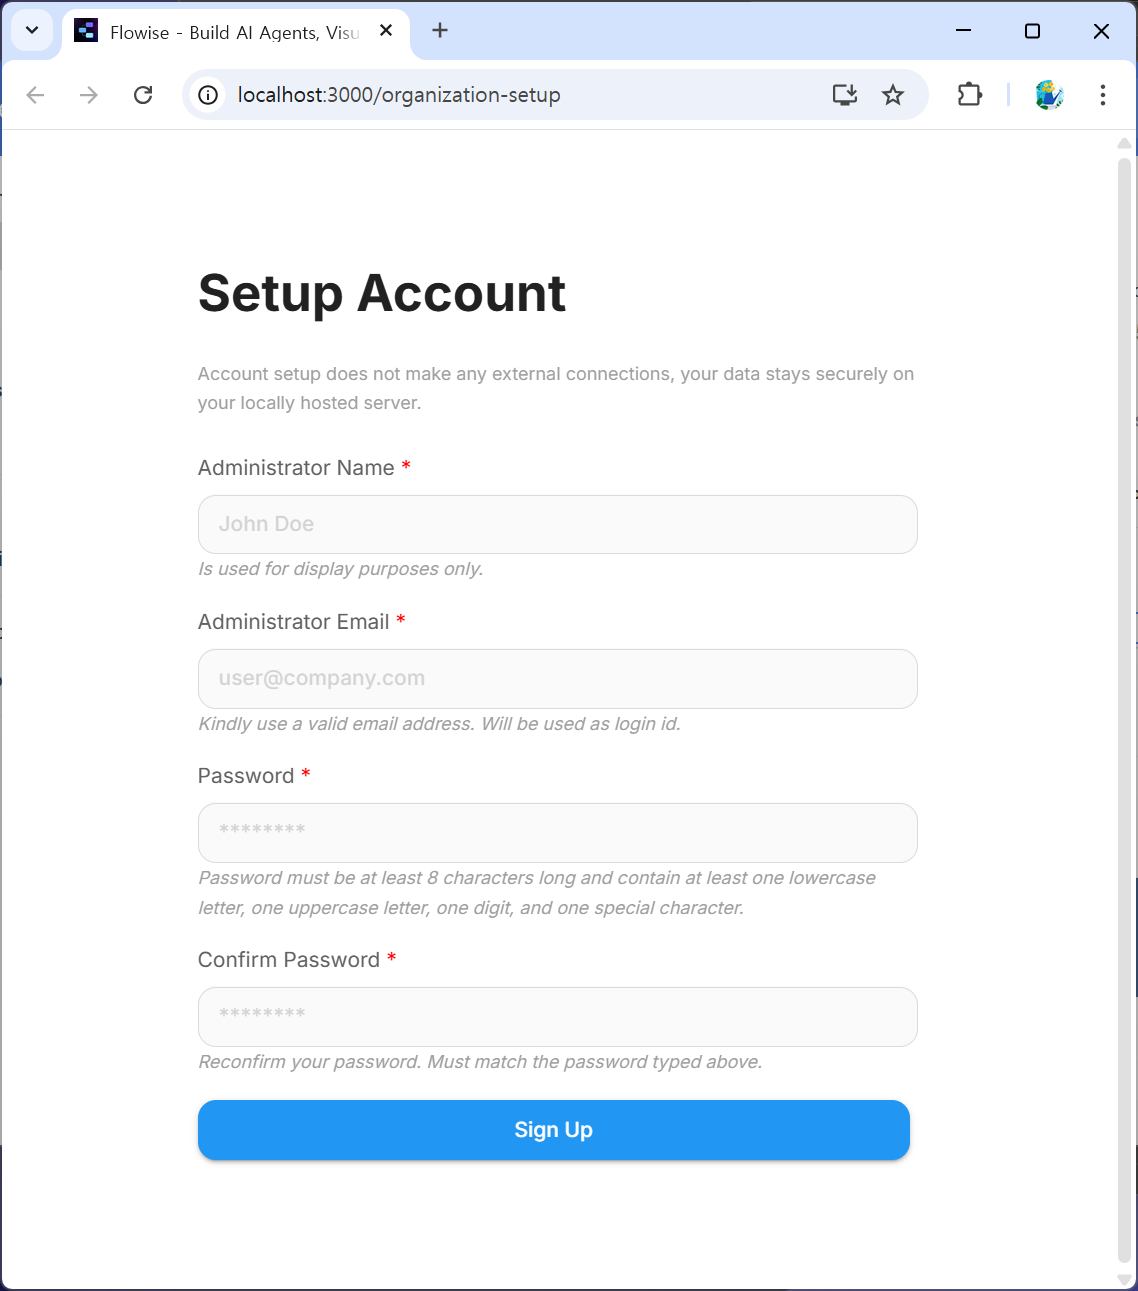Click the install app icon in address bar
The width and height of the screenshot is (1138, 1291).
pos(845,95)
